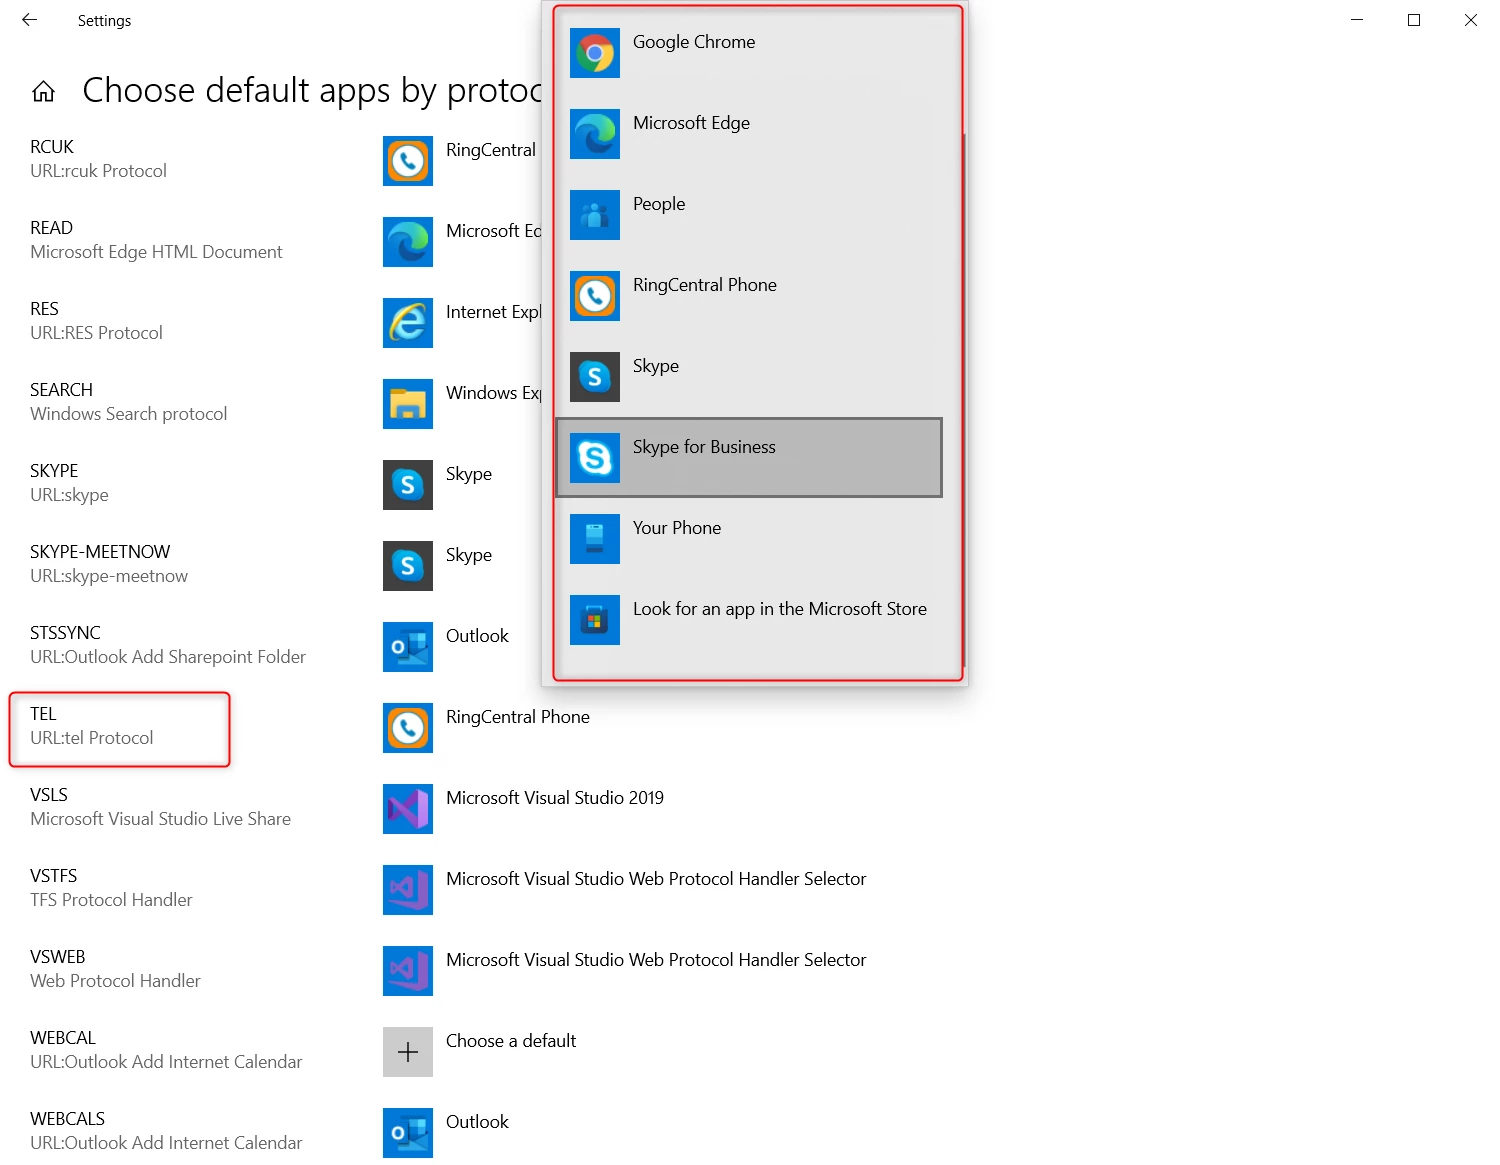1500x1165 pixels.
Task: Click the URL:RES Protocol description
Action: click(96, 333)
